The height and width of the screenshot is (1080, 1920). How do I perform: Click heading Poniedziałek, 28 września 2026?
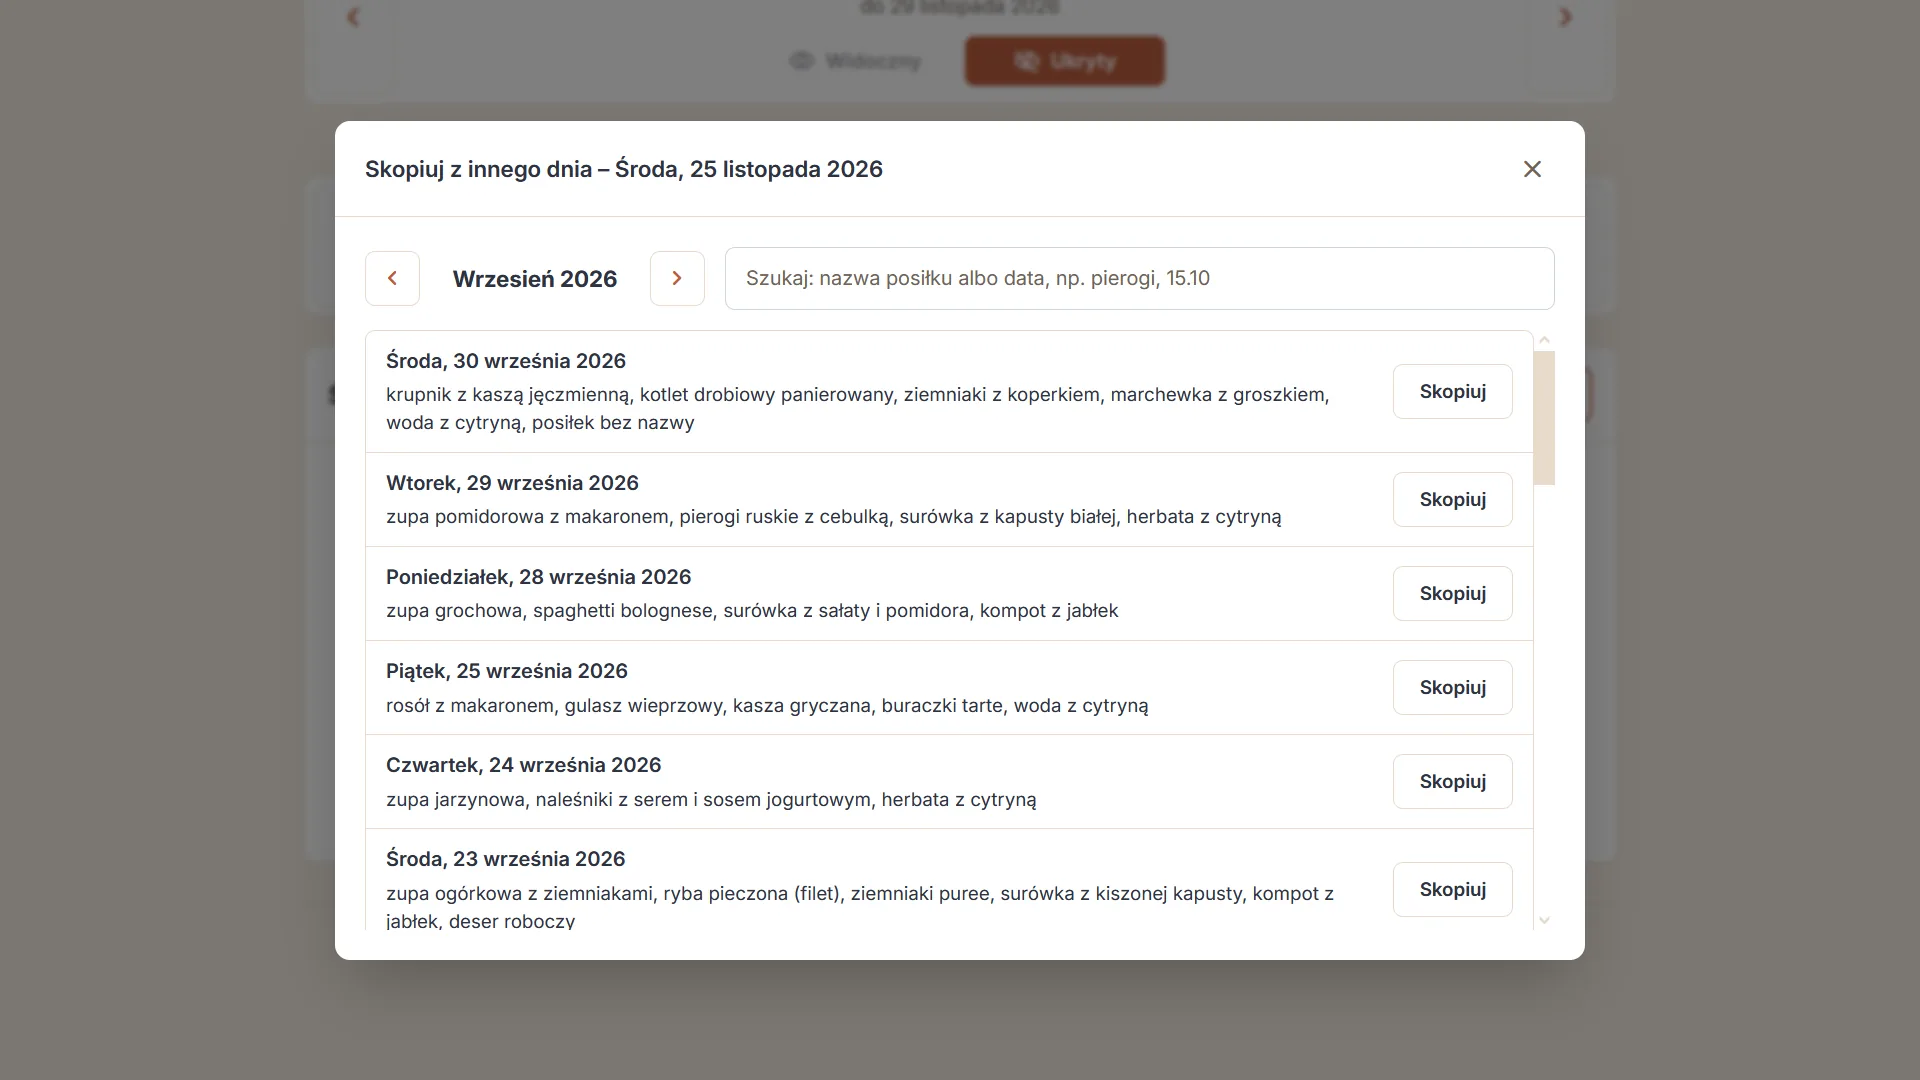tap(538, 577)
